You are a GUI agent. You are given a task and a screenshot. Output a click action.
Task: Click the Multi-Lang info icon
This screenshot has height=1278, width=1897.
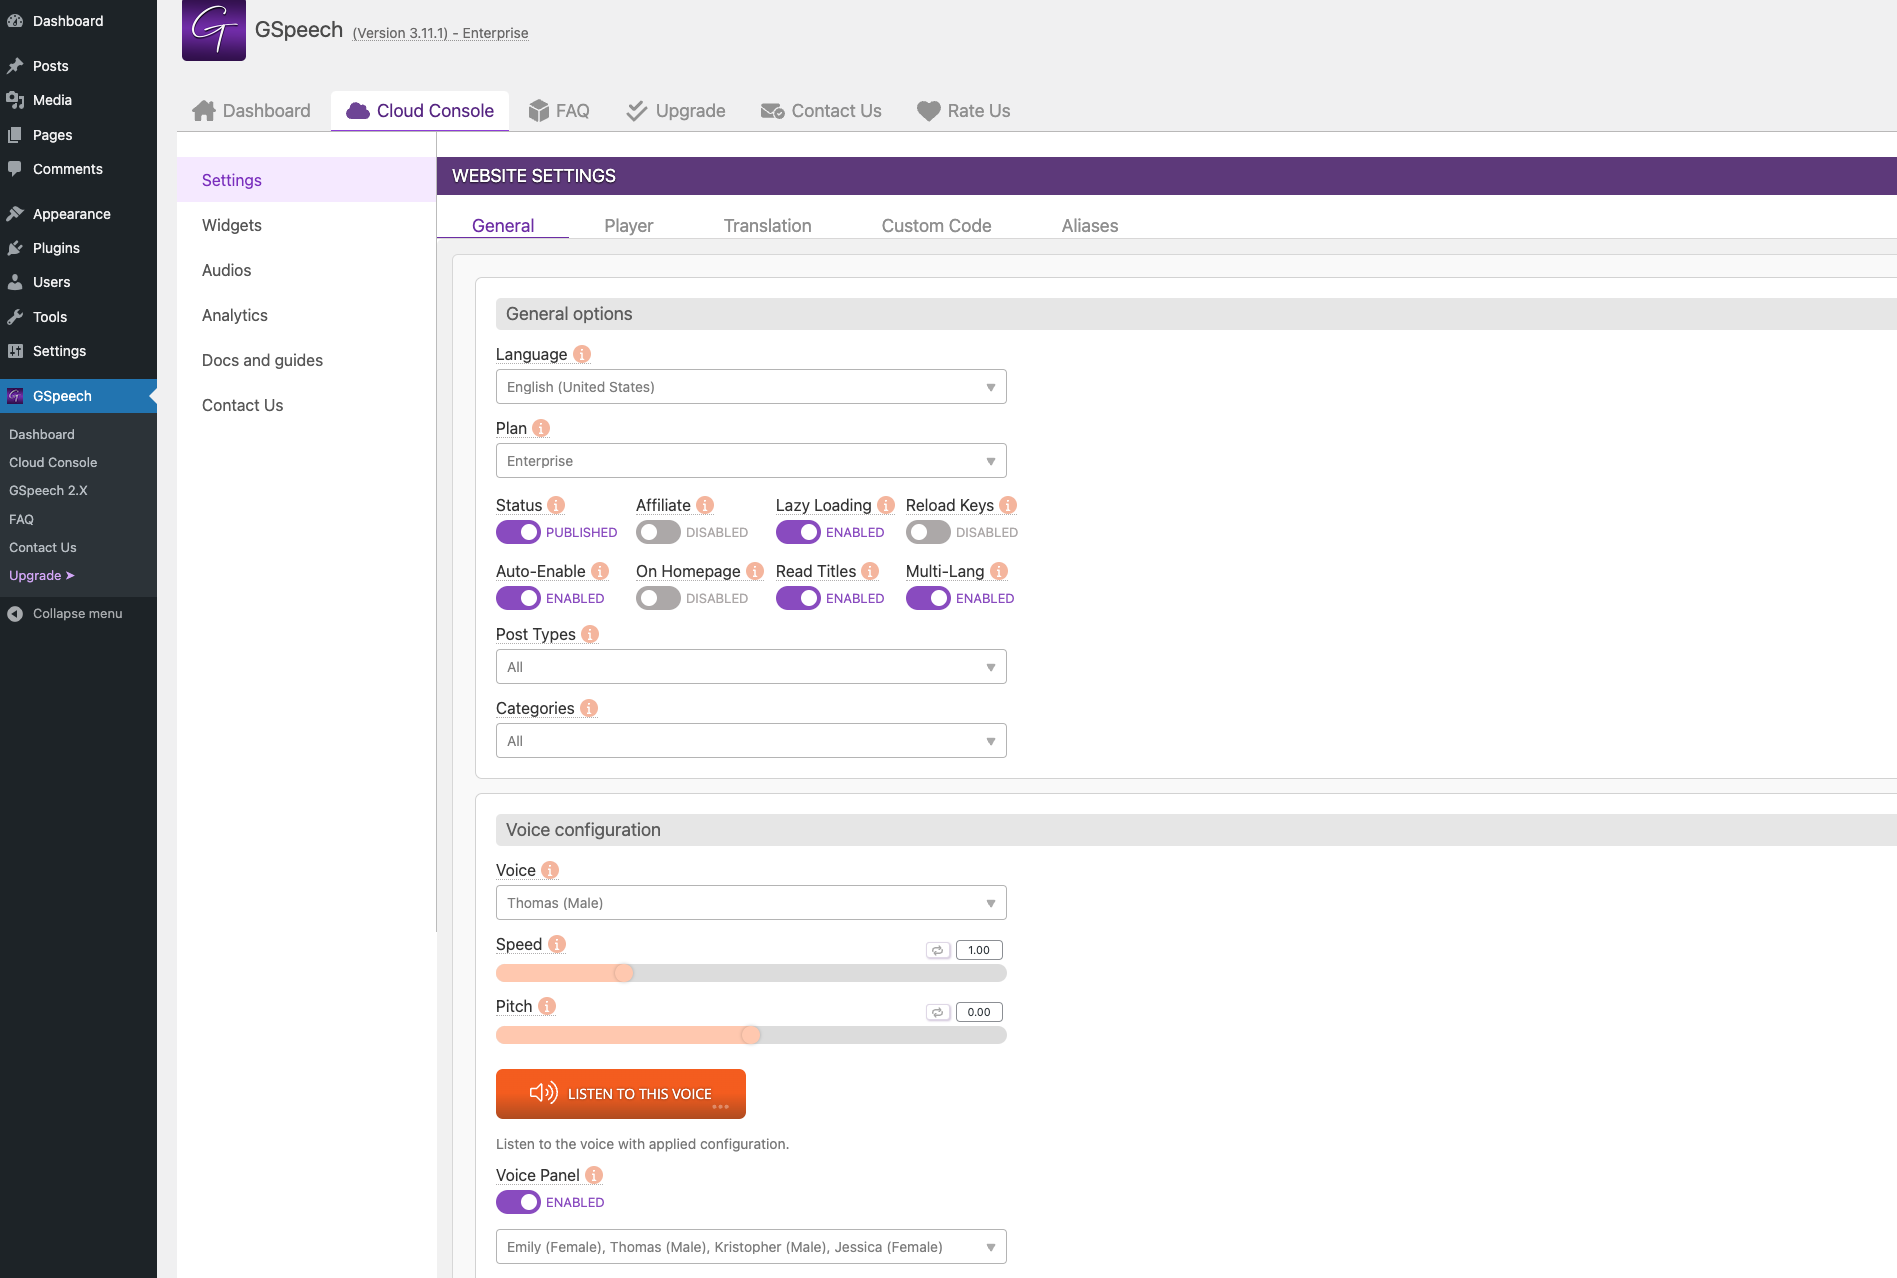(999, 571)
